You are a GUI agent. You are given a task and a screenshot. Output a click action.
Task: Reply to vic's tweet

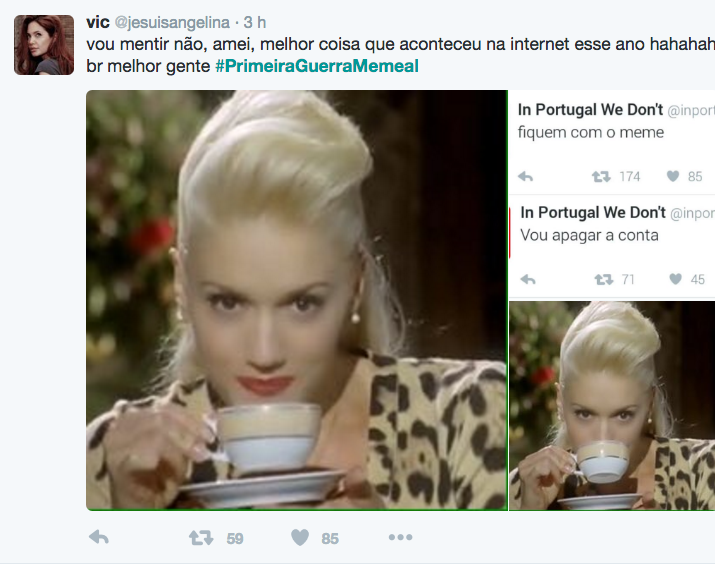[99, 538]
